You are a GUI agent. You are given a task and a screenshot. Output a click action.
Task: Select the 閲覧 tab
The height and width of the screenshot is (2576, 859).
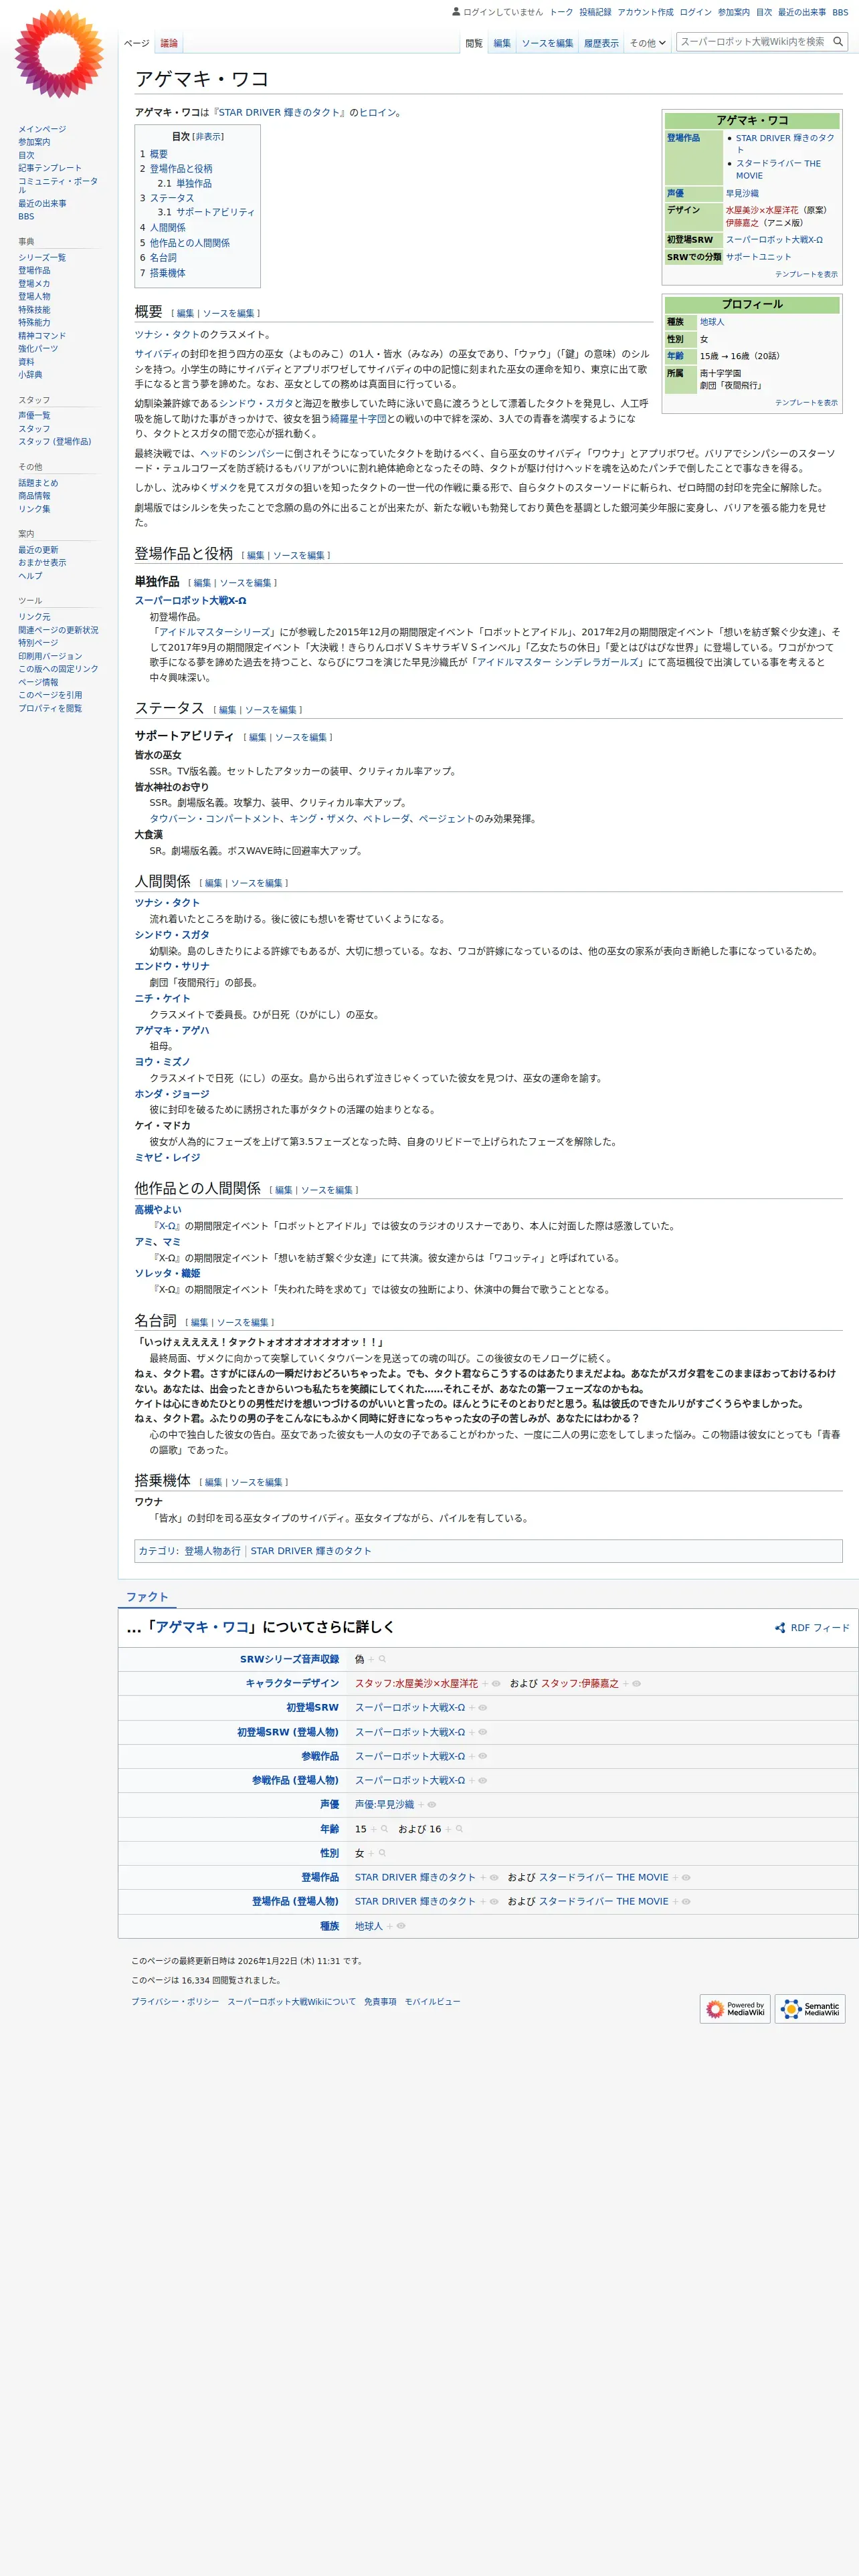[x=474, y=43]
